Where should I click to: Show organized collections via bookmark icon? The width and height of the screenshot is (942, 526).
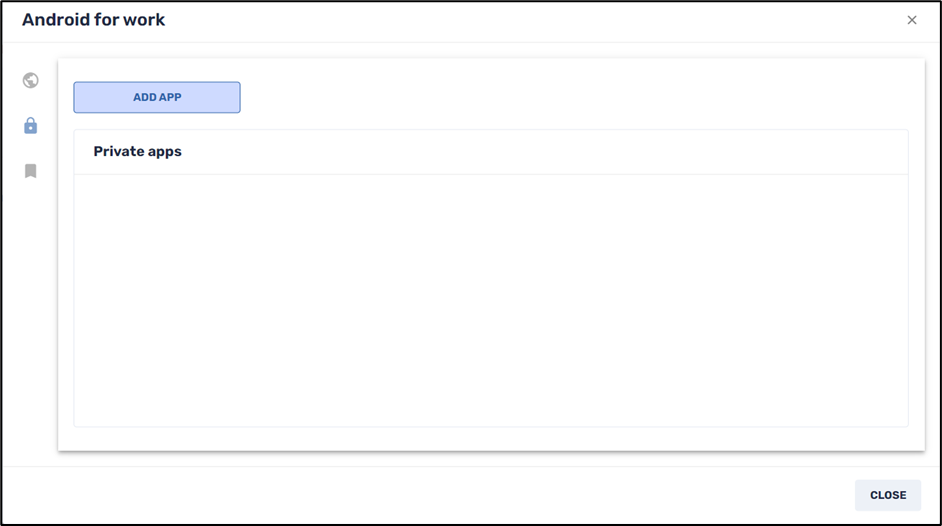(x=31, y=171)
